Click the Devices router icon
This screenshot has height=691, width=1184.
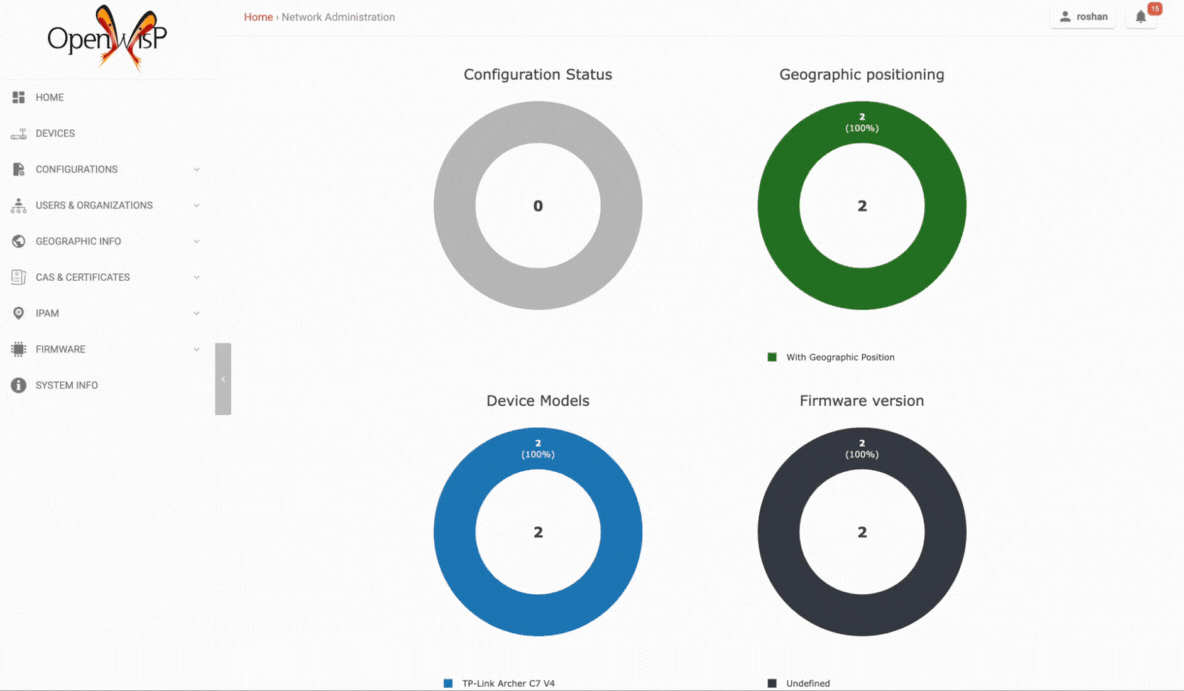point(19,134)
